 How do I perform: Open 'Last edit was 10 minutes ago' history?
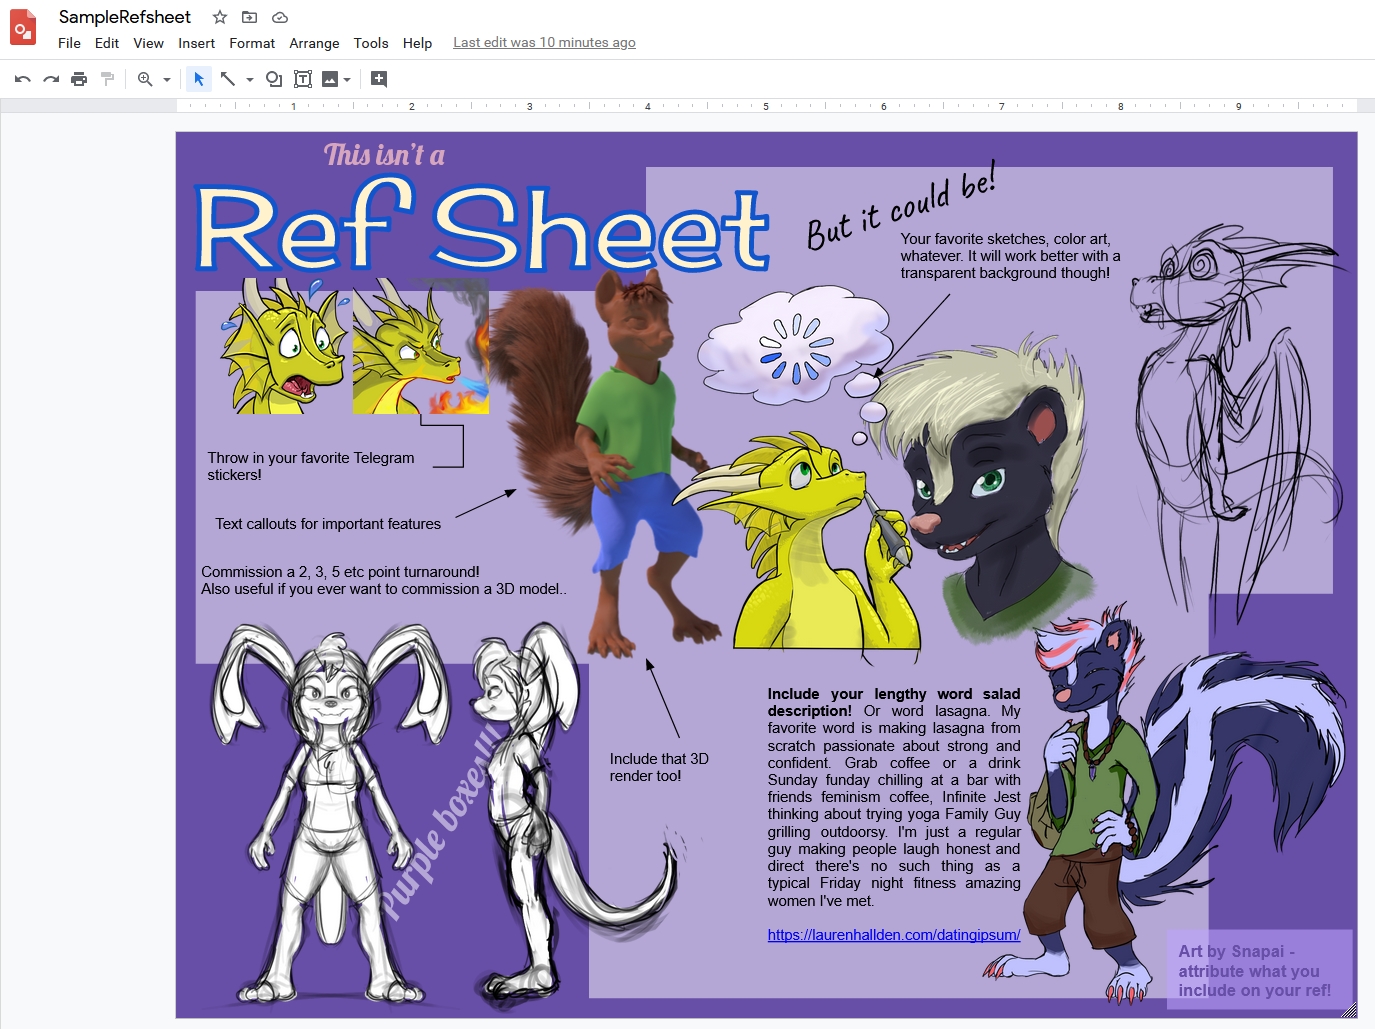coord(544,43)
